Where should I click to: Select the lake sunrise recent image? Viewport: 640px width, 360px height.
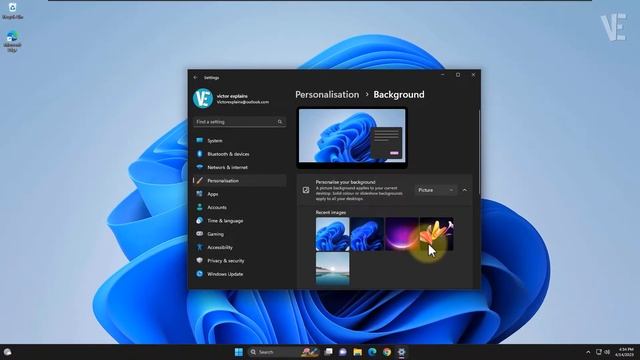pyautogui.click(x=332, y=268)
